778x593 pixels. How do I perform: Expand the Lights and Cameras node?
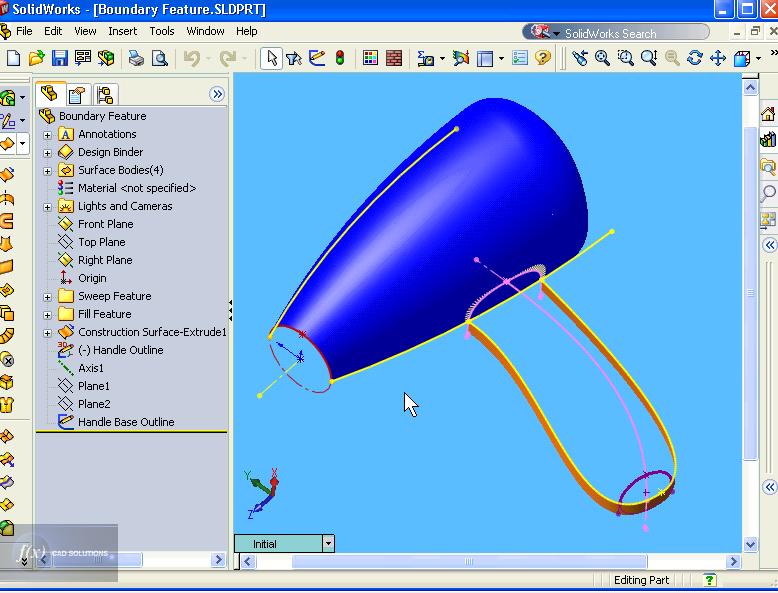pos(48,207)
